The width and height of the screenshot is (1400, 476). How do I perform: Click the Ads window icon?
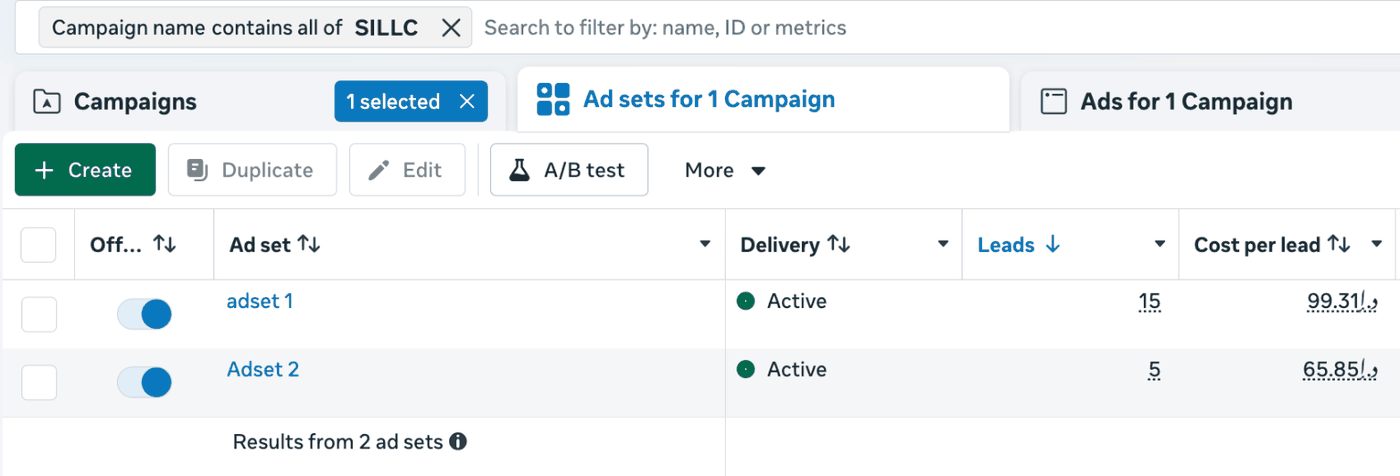1054,102
